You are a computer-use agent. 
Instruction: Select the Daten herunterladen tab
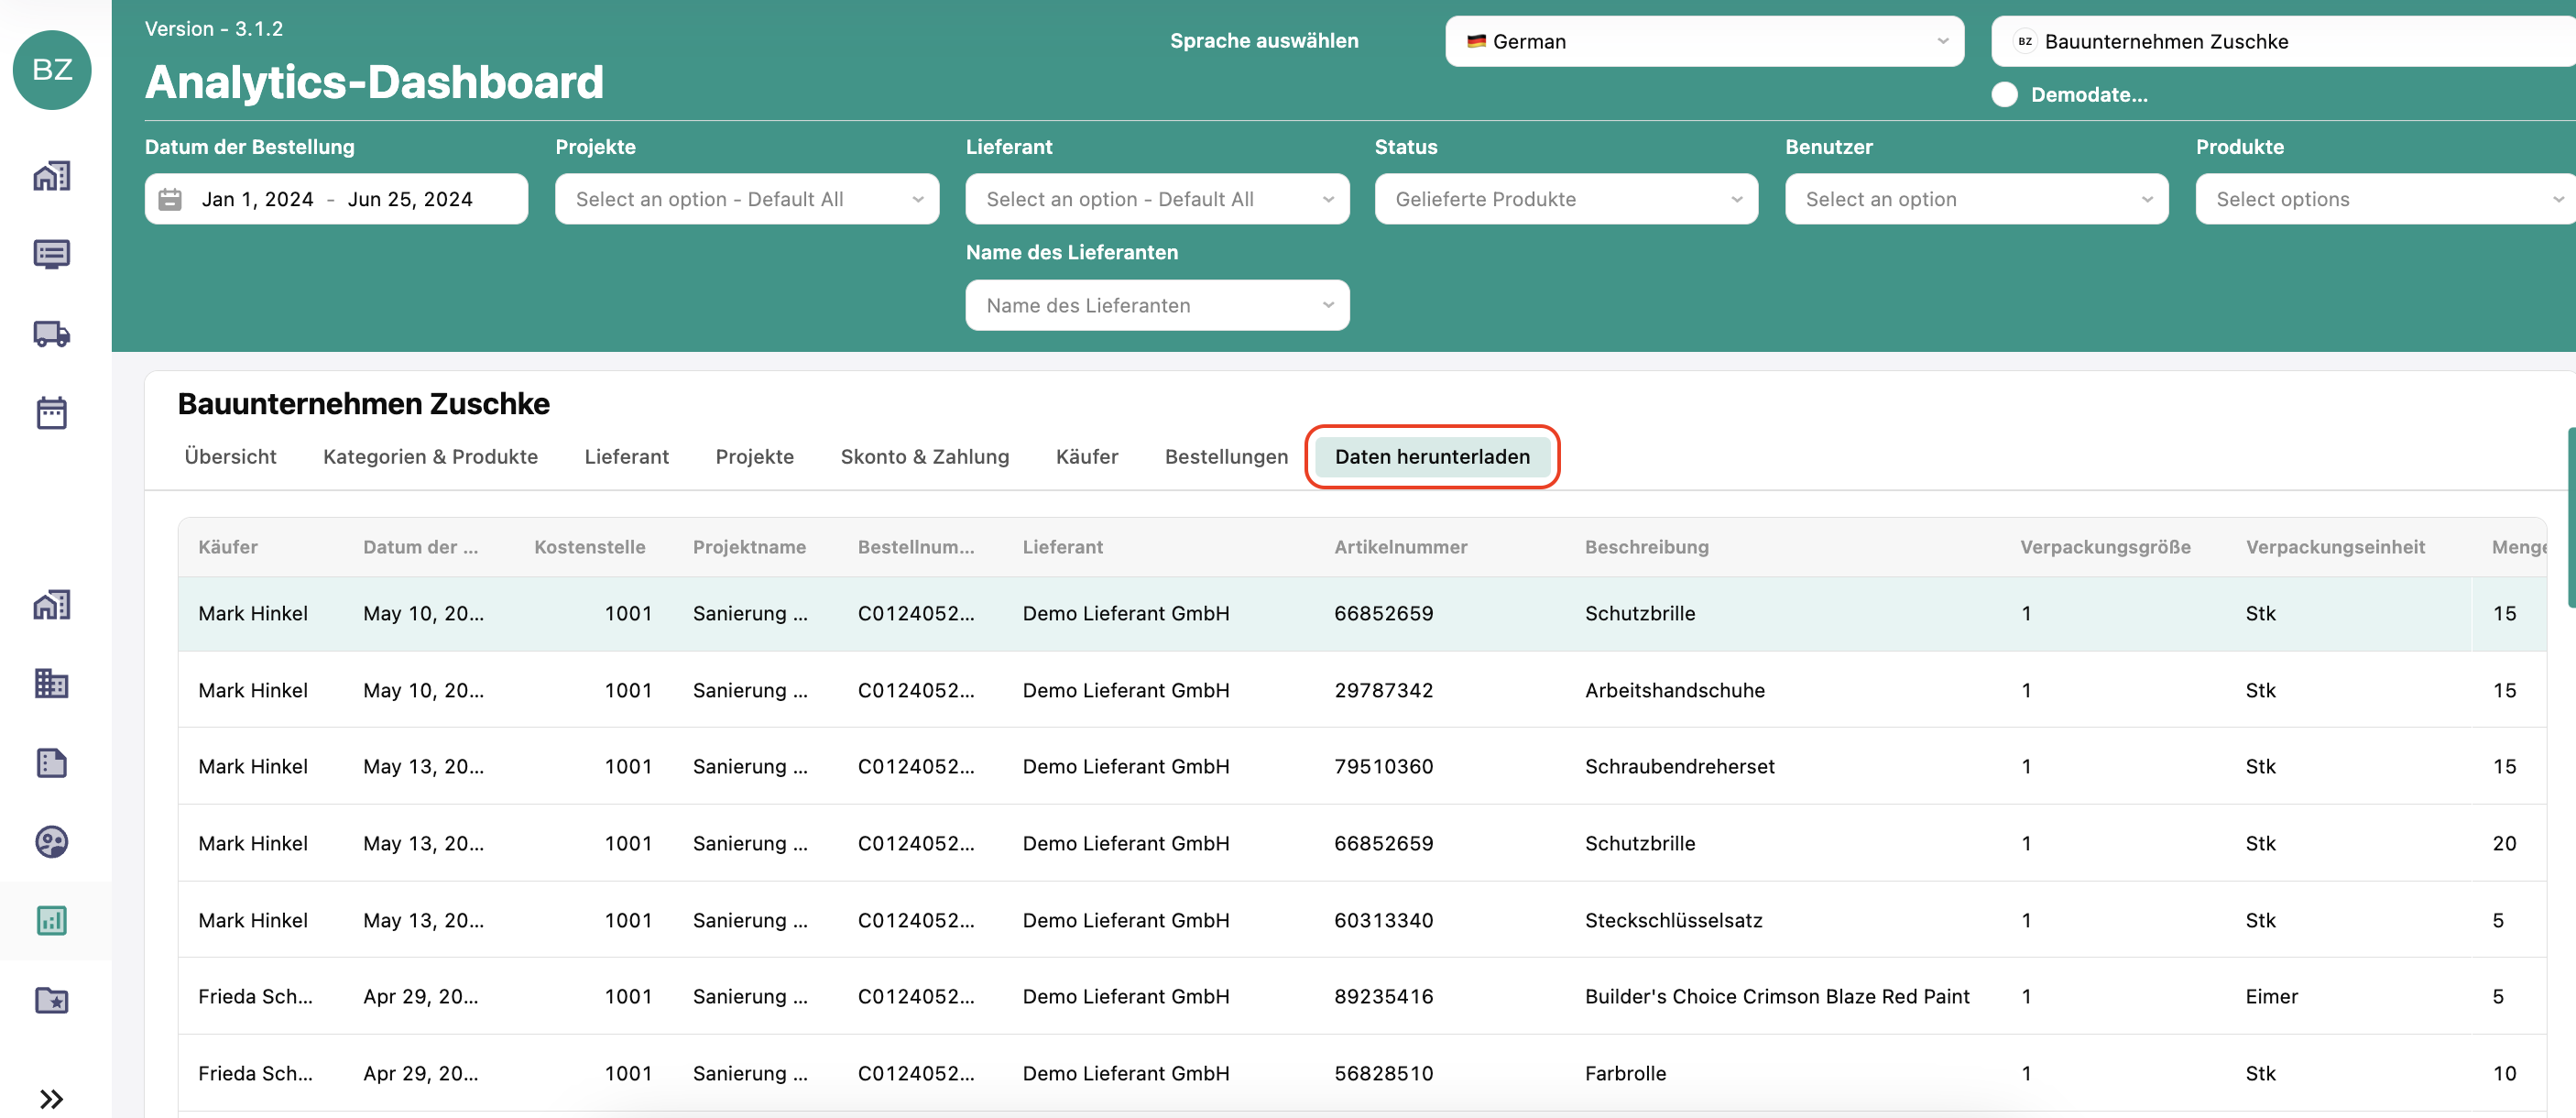pyautogui.click(x=1432, y=457)
